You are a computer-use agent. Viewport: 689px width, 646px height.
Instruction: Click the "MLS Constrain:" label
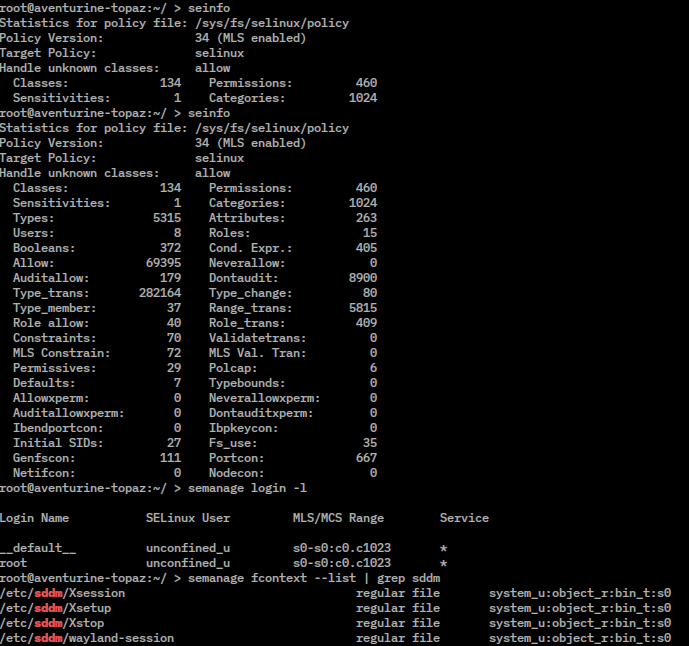[x=62, y=353]
